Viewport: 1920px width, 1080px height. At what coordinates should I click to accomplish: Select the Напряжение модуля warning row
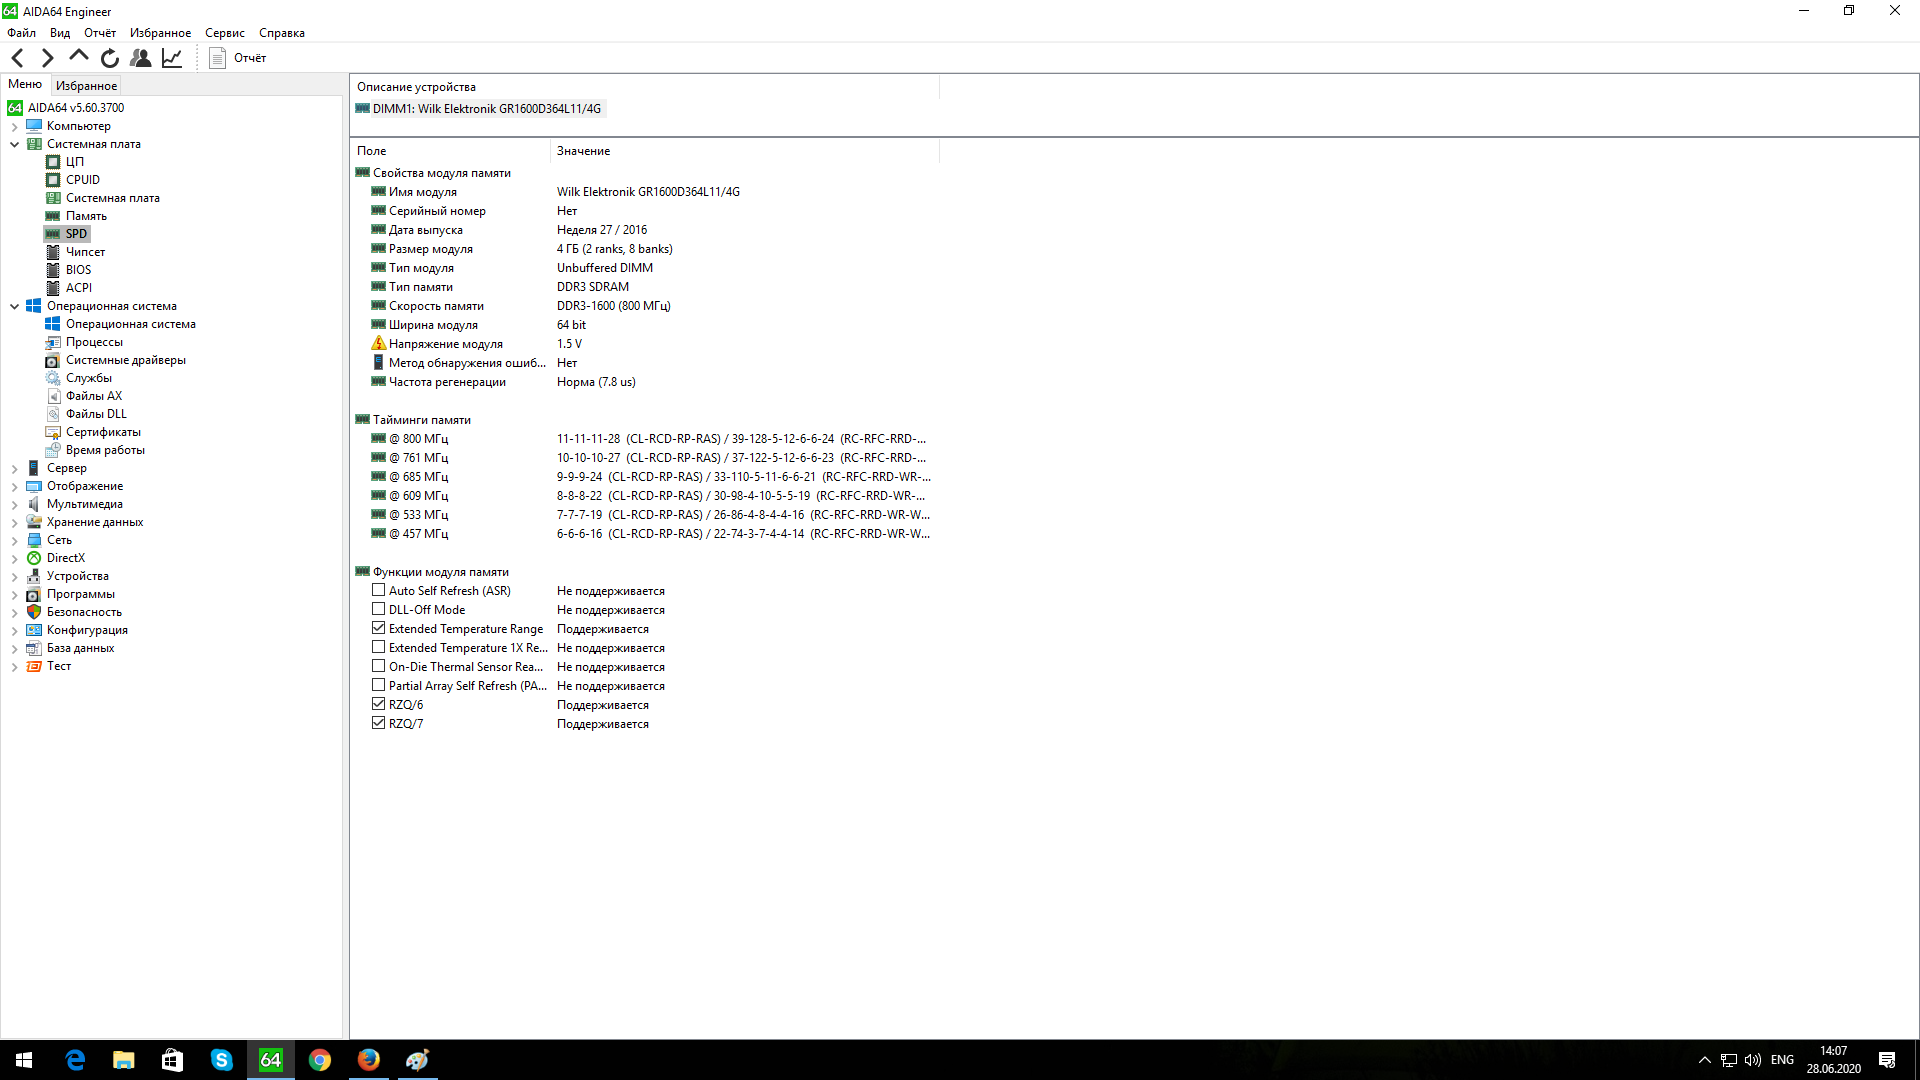(x=645, y=344)
